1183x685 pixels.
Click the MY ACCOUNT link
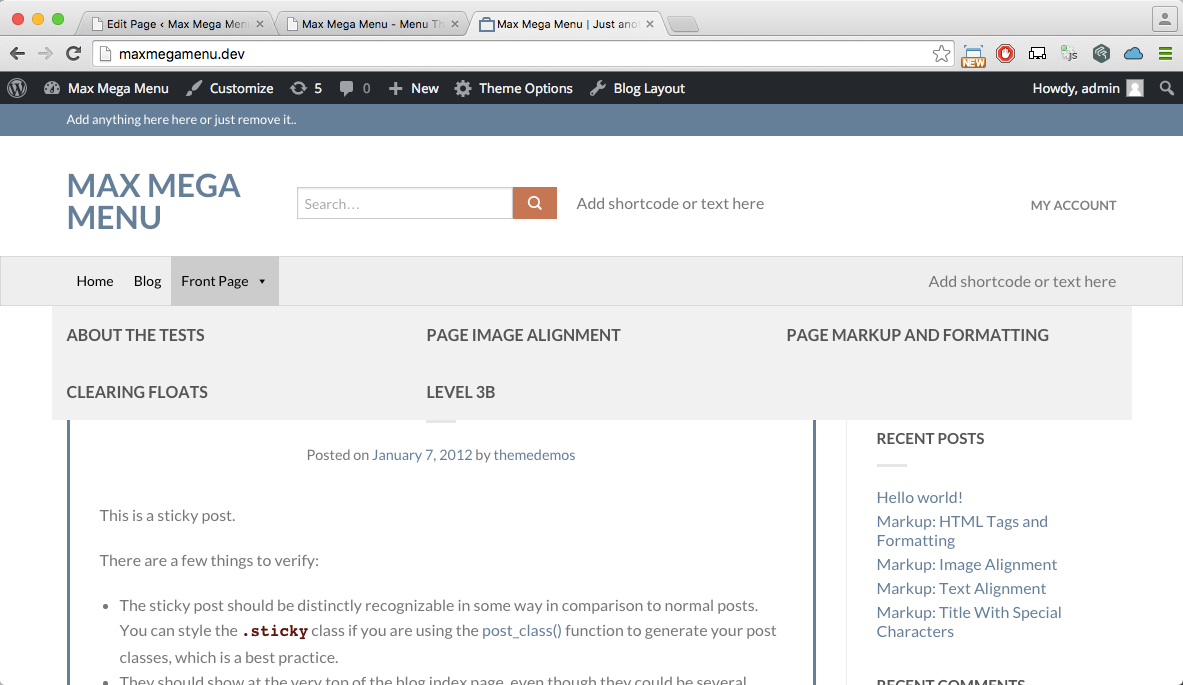pyautogui.click(x=1073, y=205)
